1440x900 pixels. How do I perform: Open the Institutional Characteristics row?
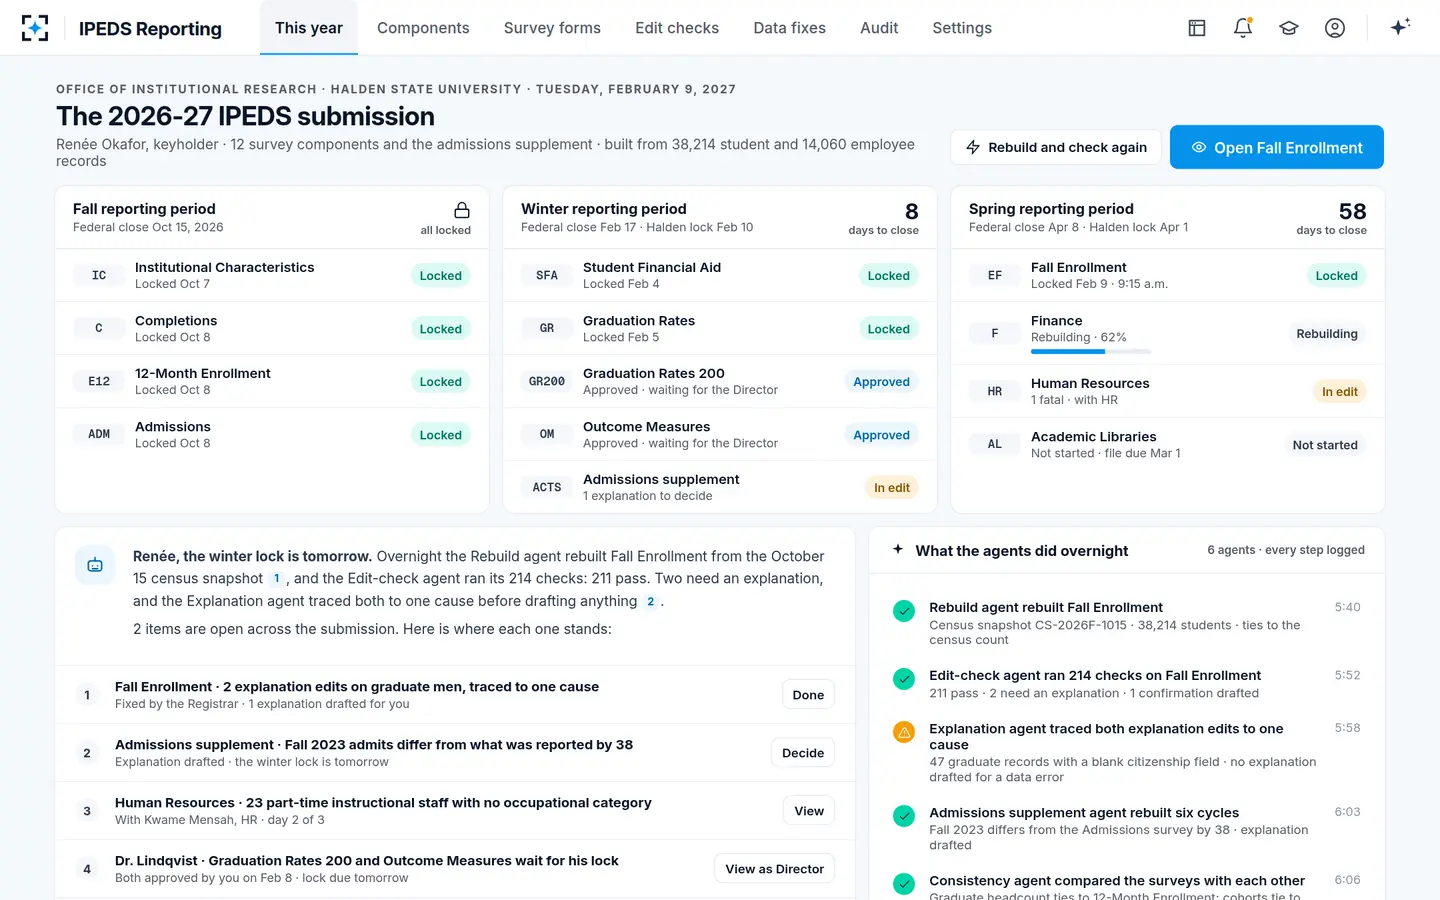[272, 275]
